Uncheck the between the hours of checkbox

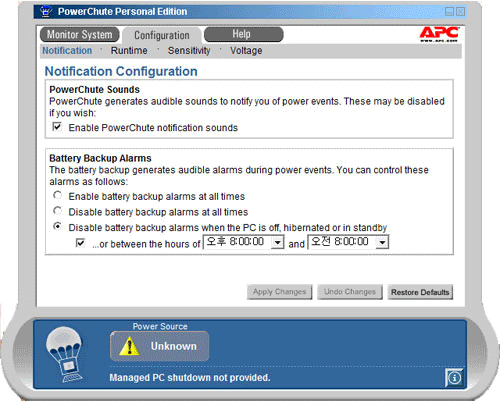pyautogui.click(x=80, y=243)
